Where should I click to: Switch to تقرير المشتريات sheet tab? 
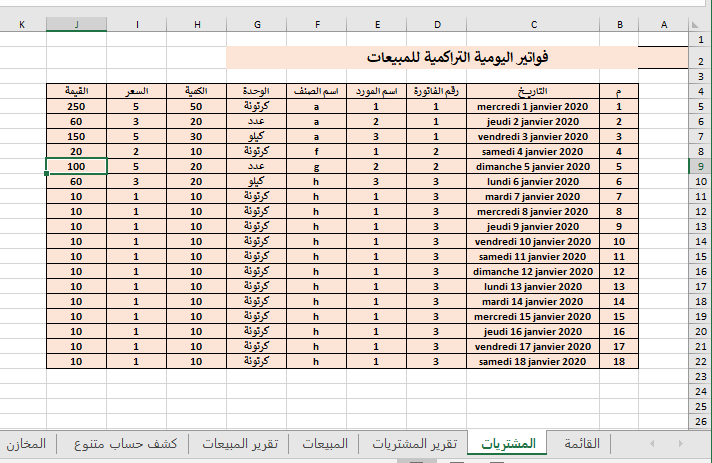(414, 443)
